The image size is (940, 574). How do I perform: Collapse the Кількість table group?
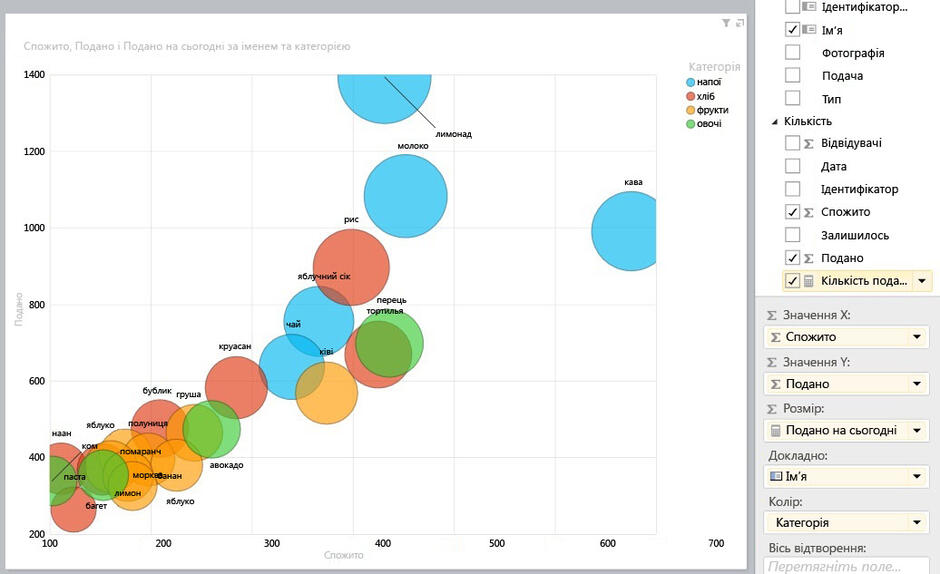pyautogui.click(x=775, y=122)
